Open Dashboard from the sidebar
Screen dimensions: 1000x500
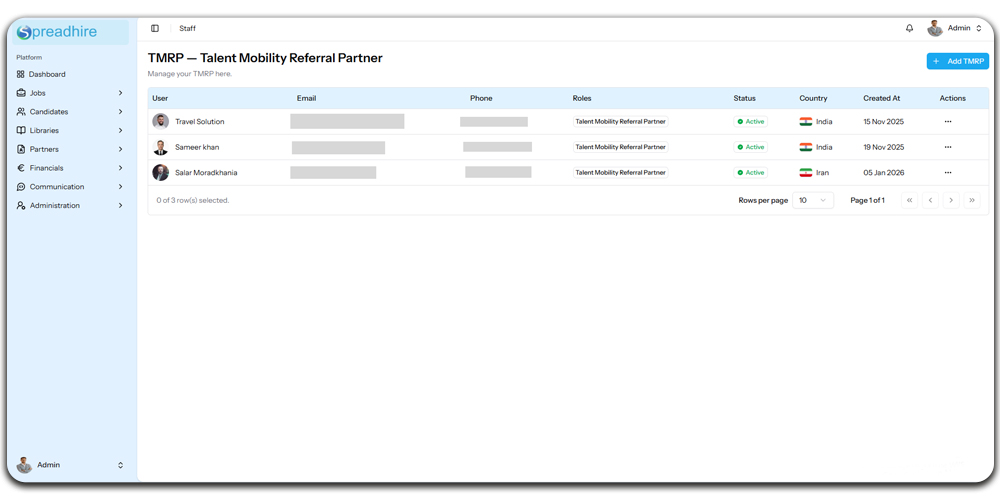[47, 74]
